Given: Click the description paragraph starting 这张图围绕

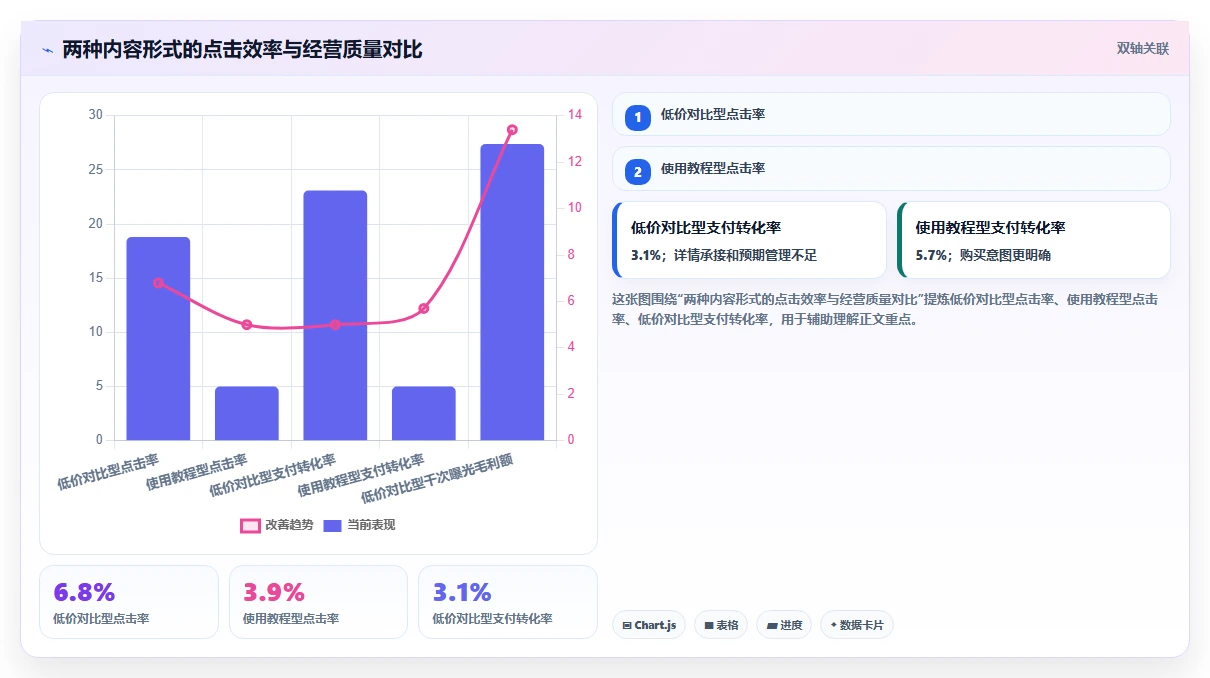Looking at the screenshot, I should coord(885,310).
